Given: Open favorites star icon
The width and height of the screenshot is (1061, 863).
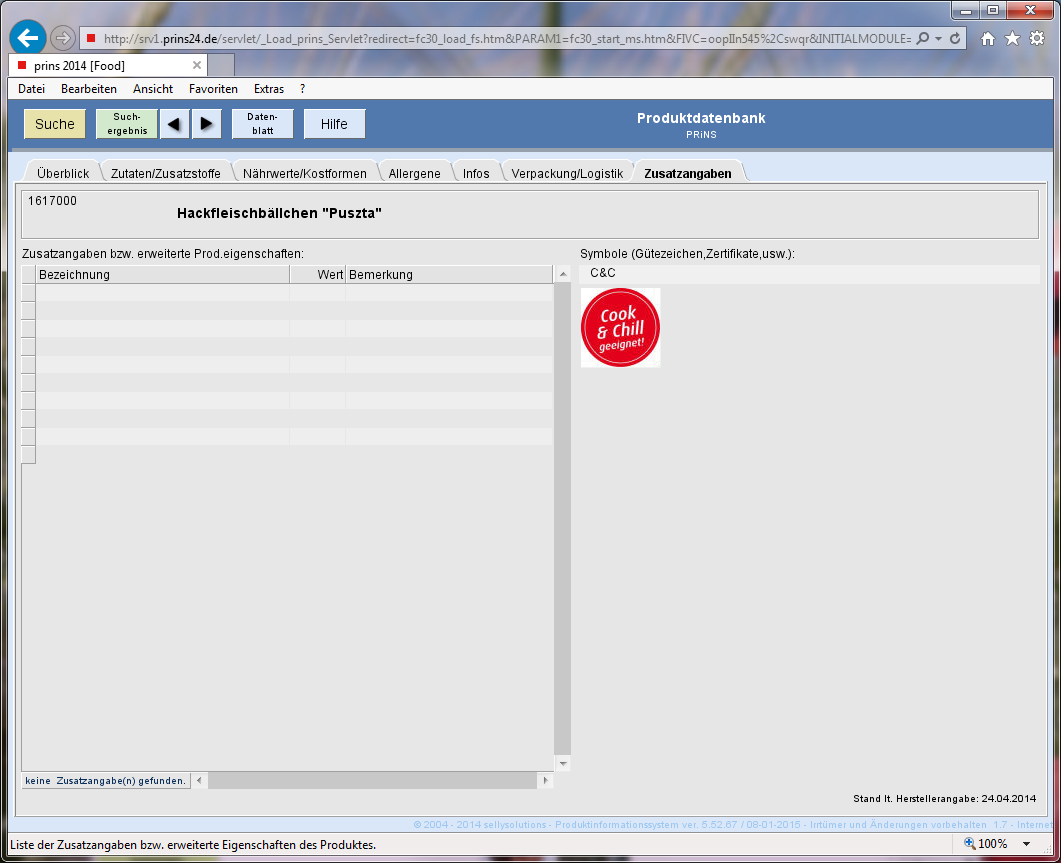Looking at the screenshot, I should [x=1012, y=39].
